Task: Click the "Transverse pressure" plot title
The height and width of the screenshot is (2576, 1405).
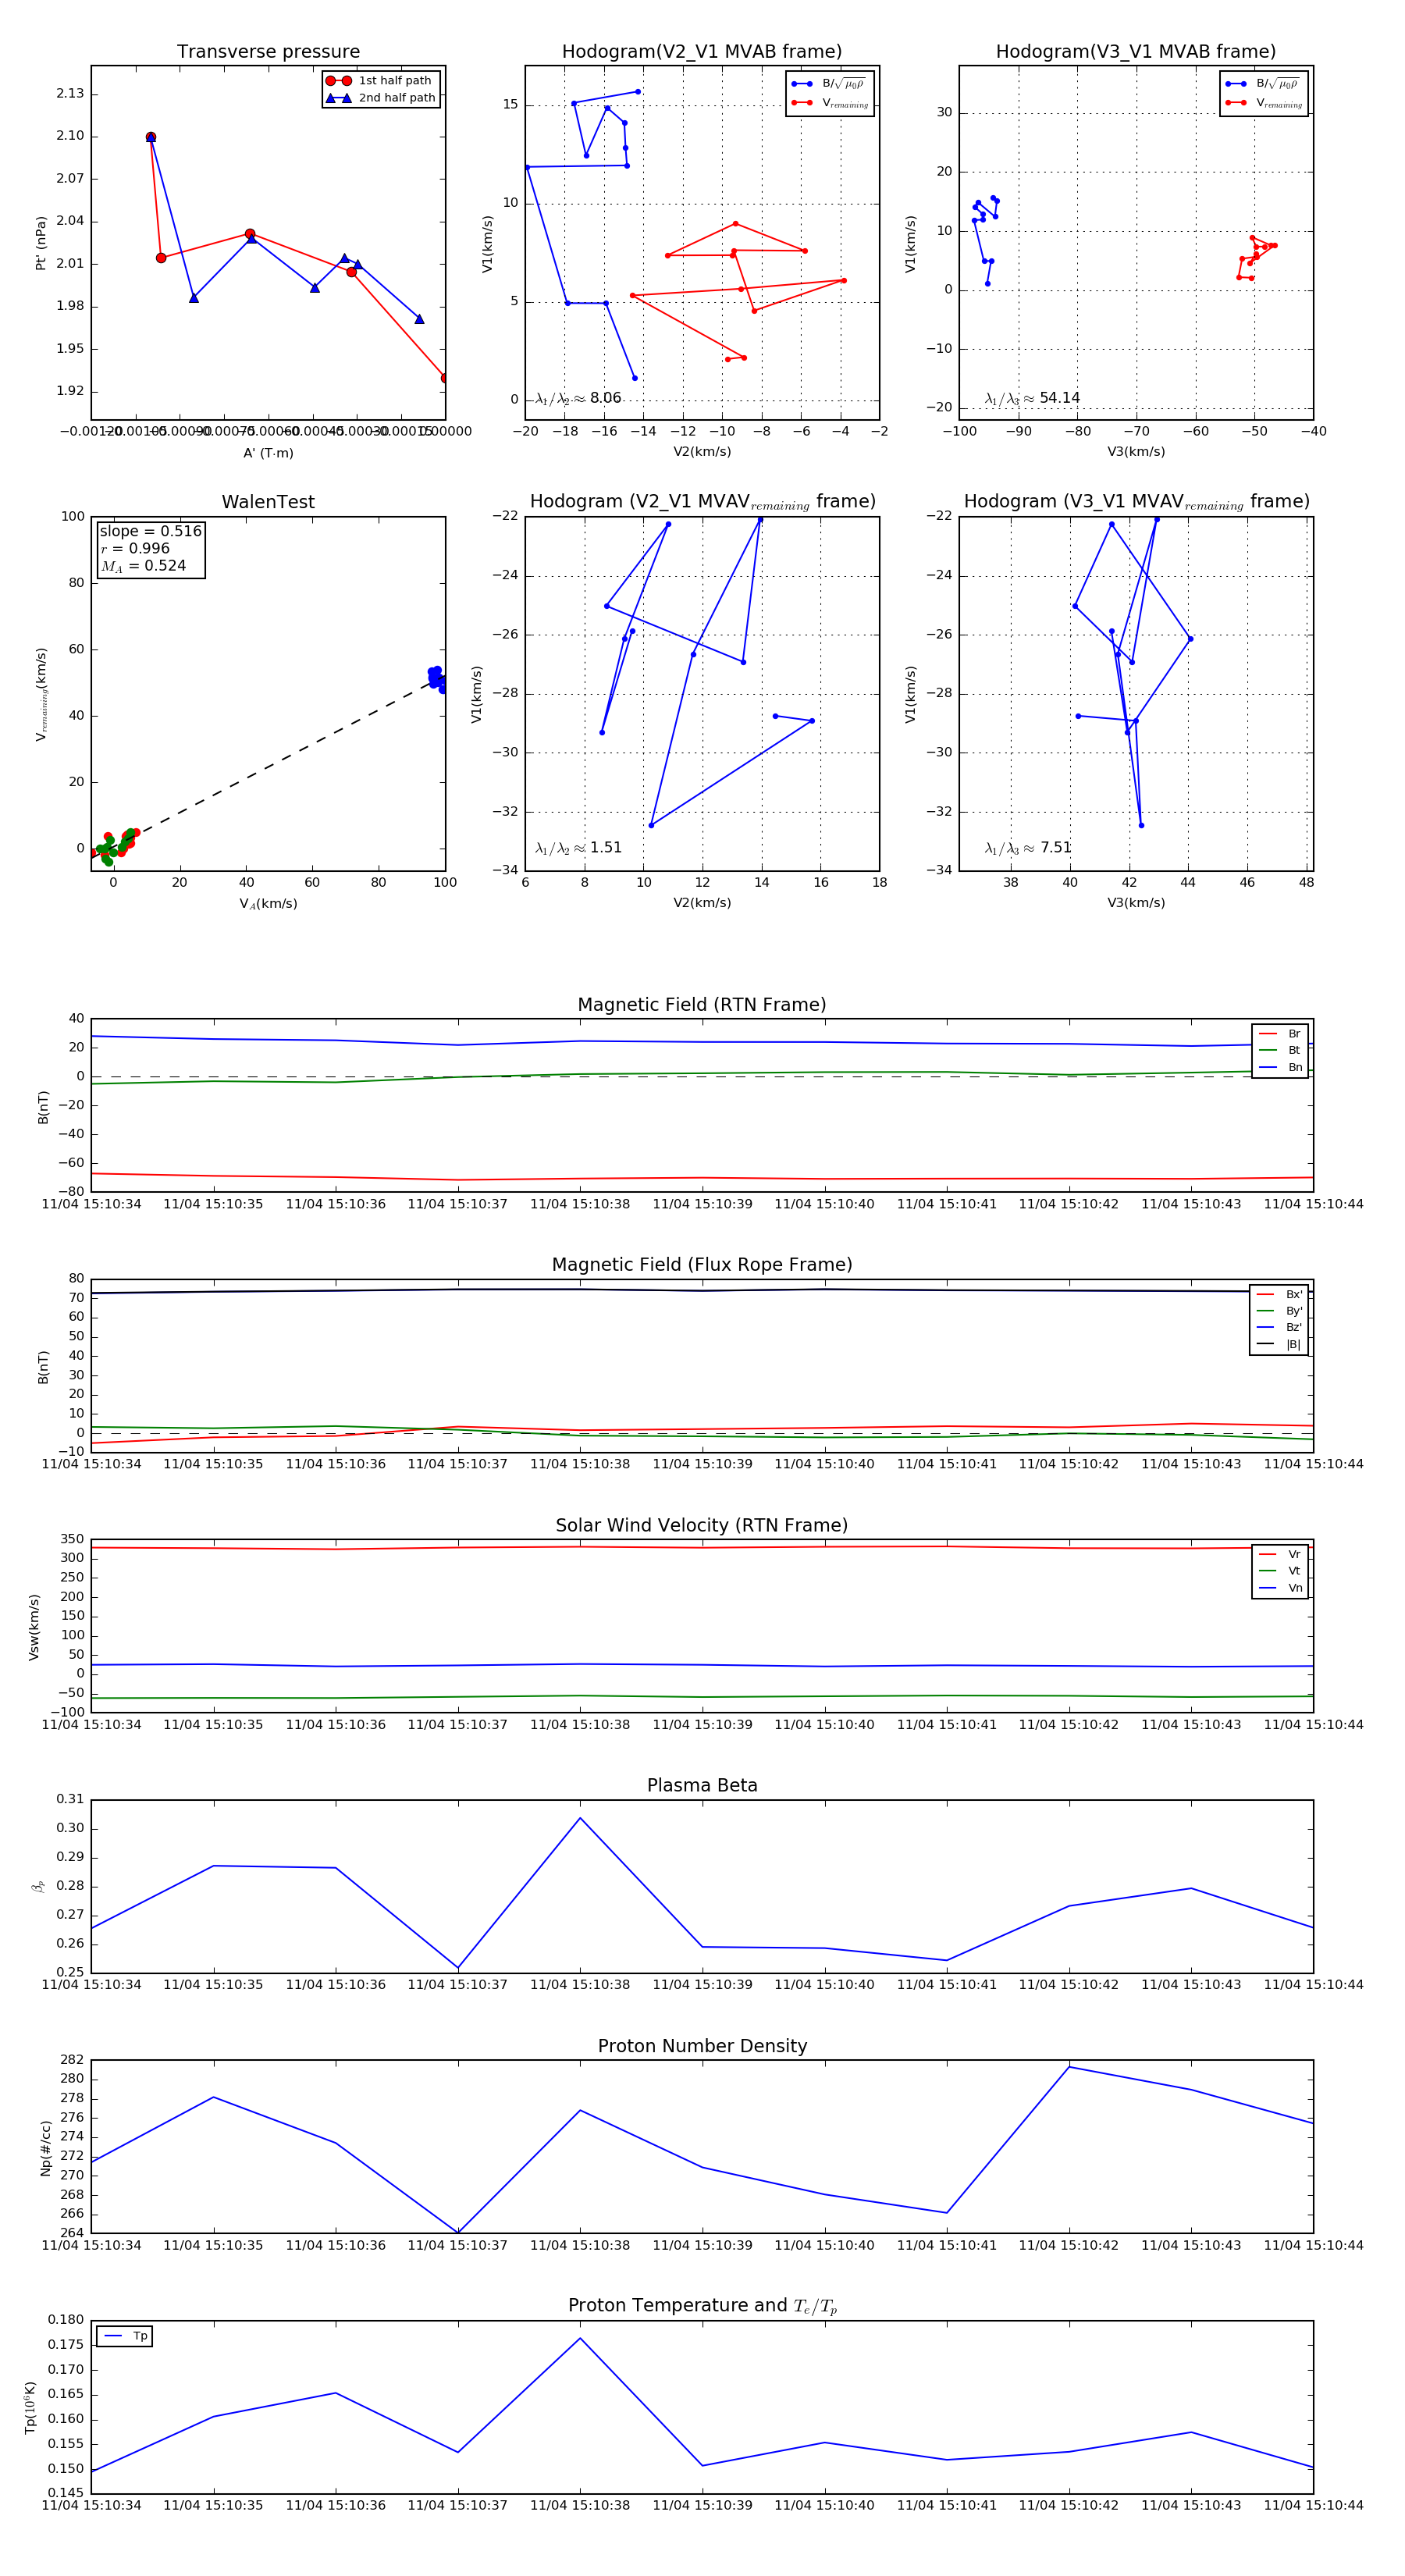Action: point(268,52)
